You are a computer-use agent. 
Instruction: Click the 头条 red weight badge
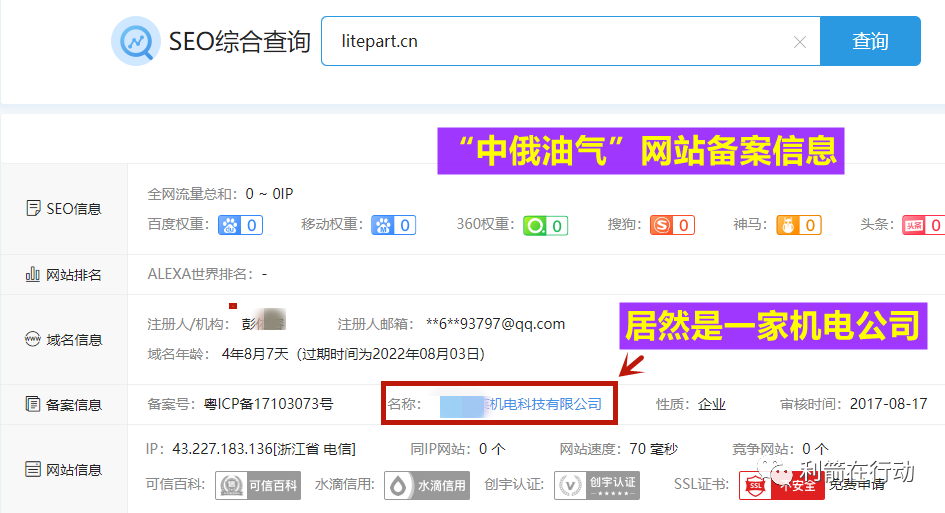pyautogui.click(x=923, y=225)
